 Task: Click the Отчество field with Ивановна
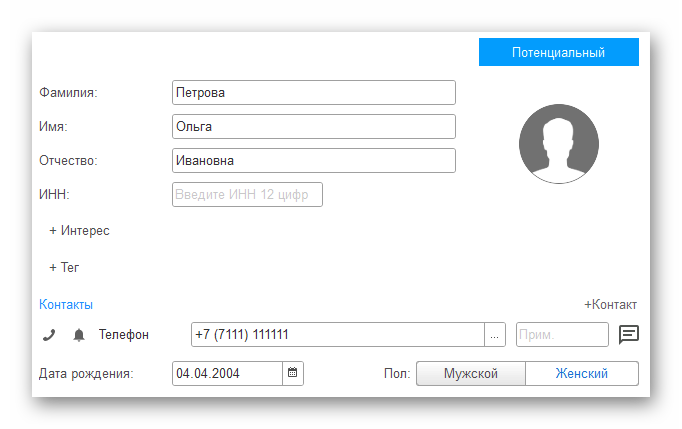(x=313, y=161)
